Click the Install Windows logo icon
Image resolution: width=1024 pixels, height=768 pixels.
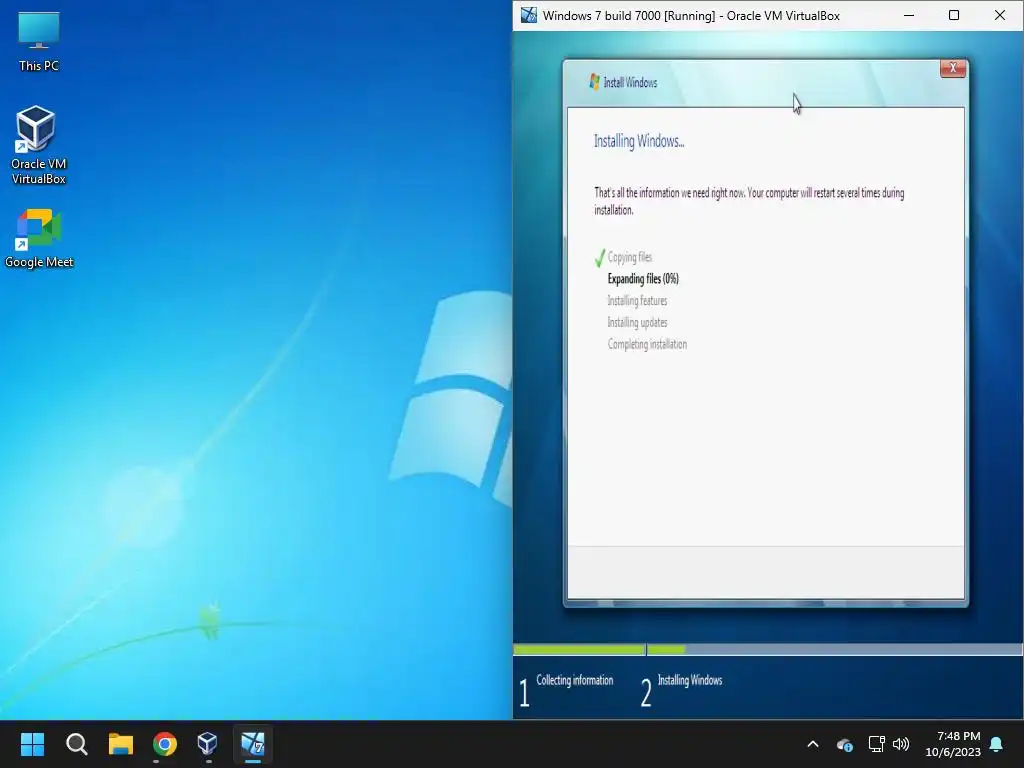594,82
